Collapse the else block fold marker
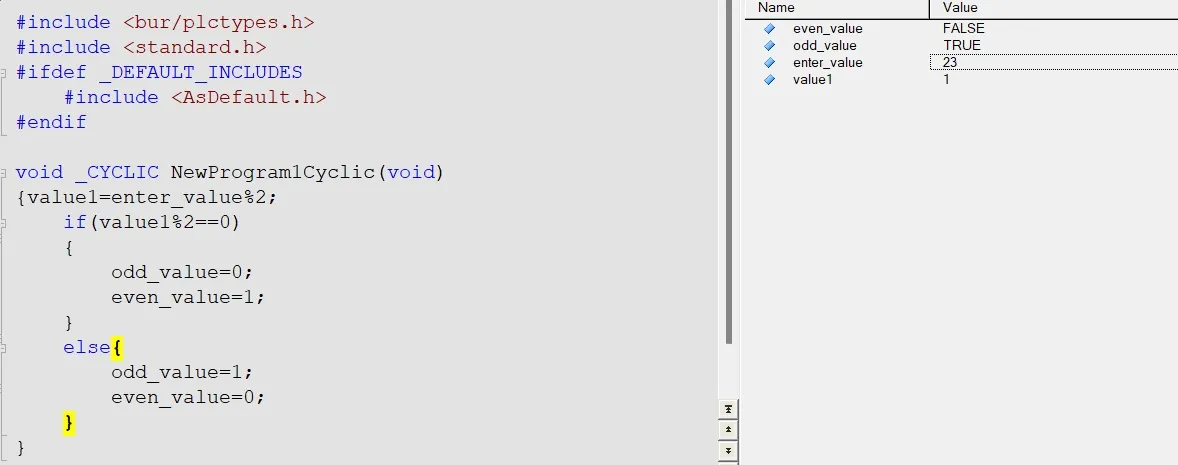The image size is (1178, 465). tap(5, 349)
